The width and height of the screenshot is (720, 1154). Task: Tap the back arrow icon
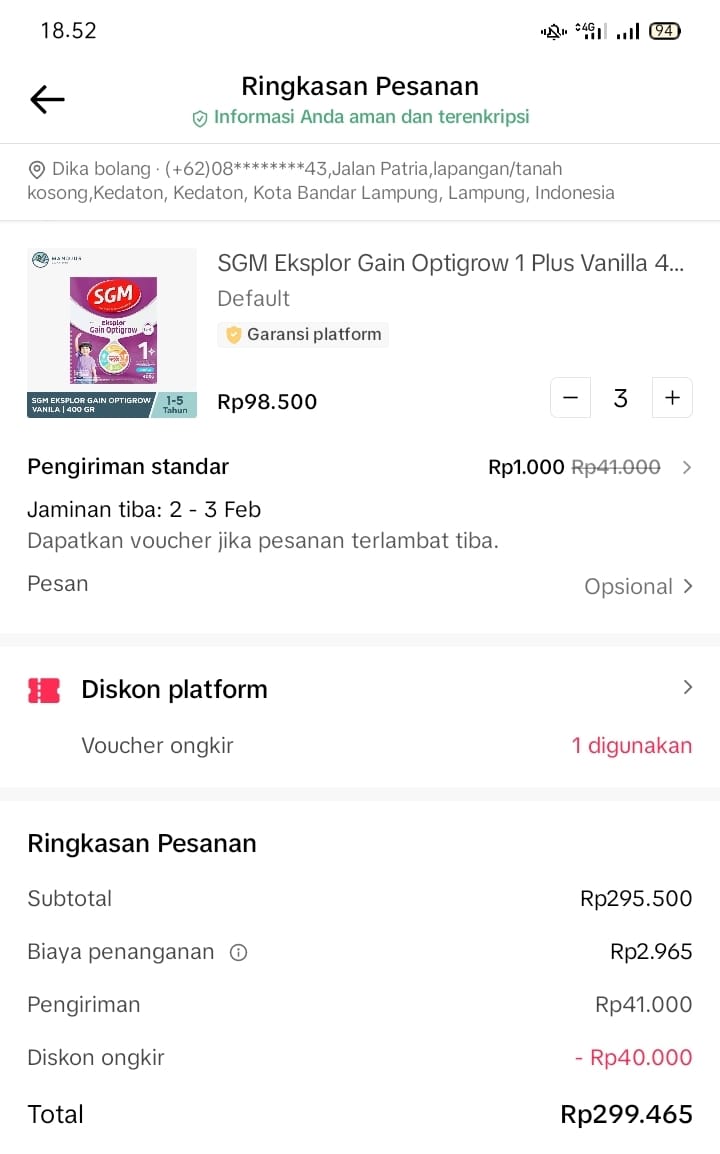[47, 99]
